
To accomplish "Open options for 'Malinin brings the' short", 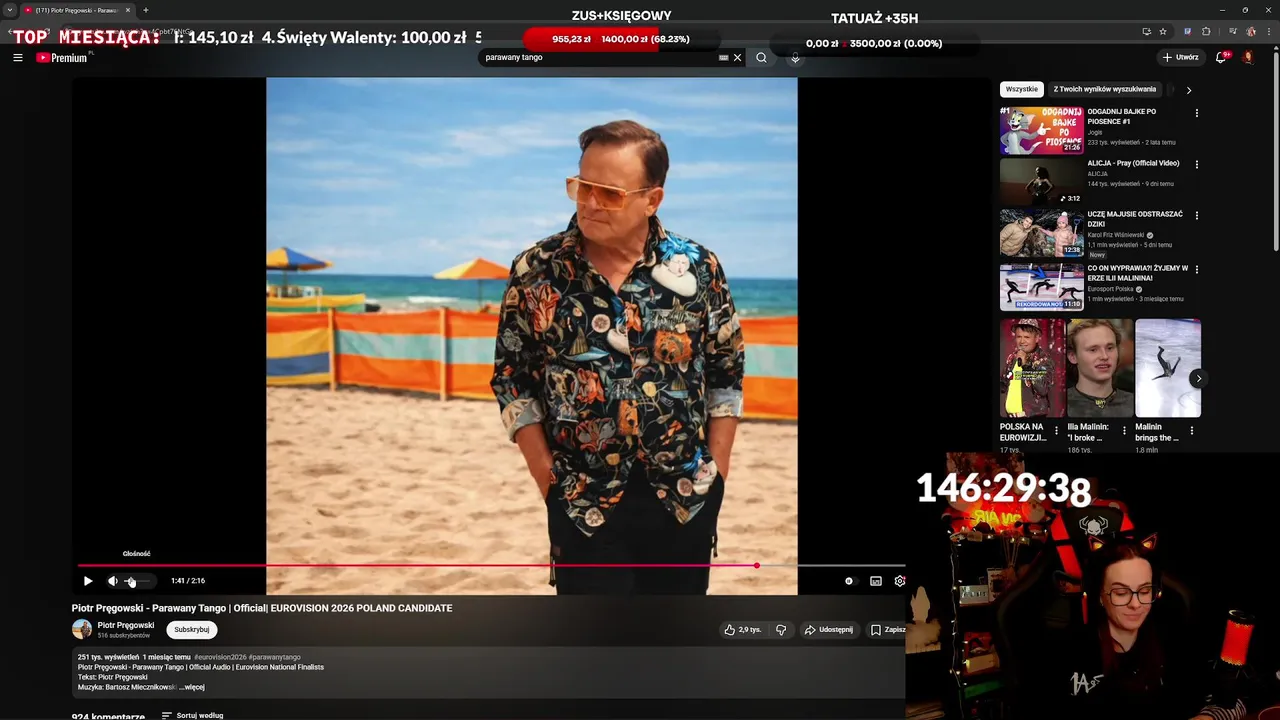I will click(1191, 431).
